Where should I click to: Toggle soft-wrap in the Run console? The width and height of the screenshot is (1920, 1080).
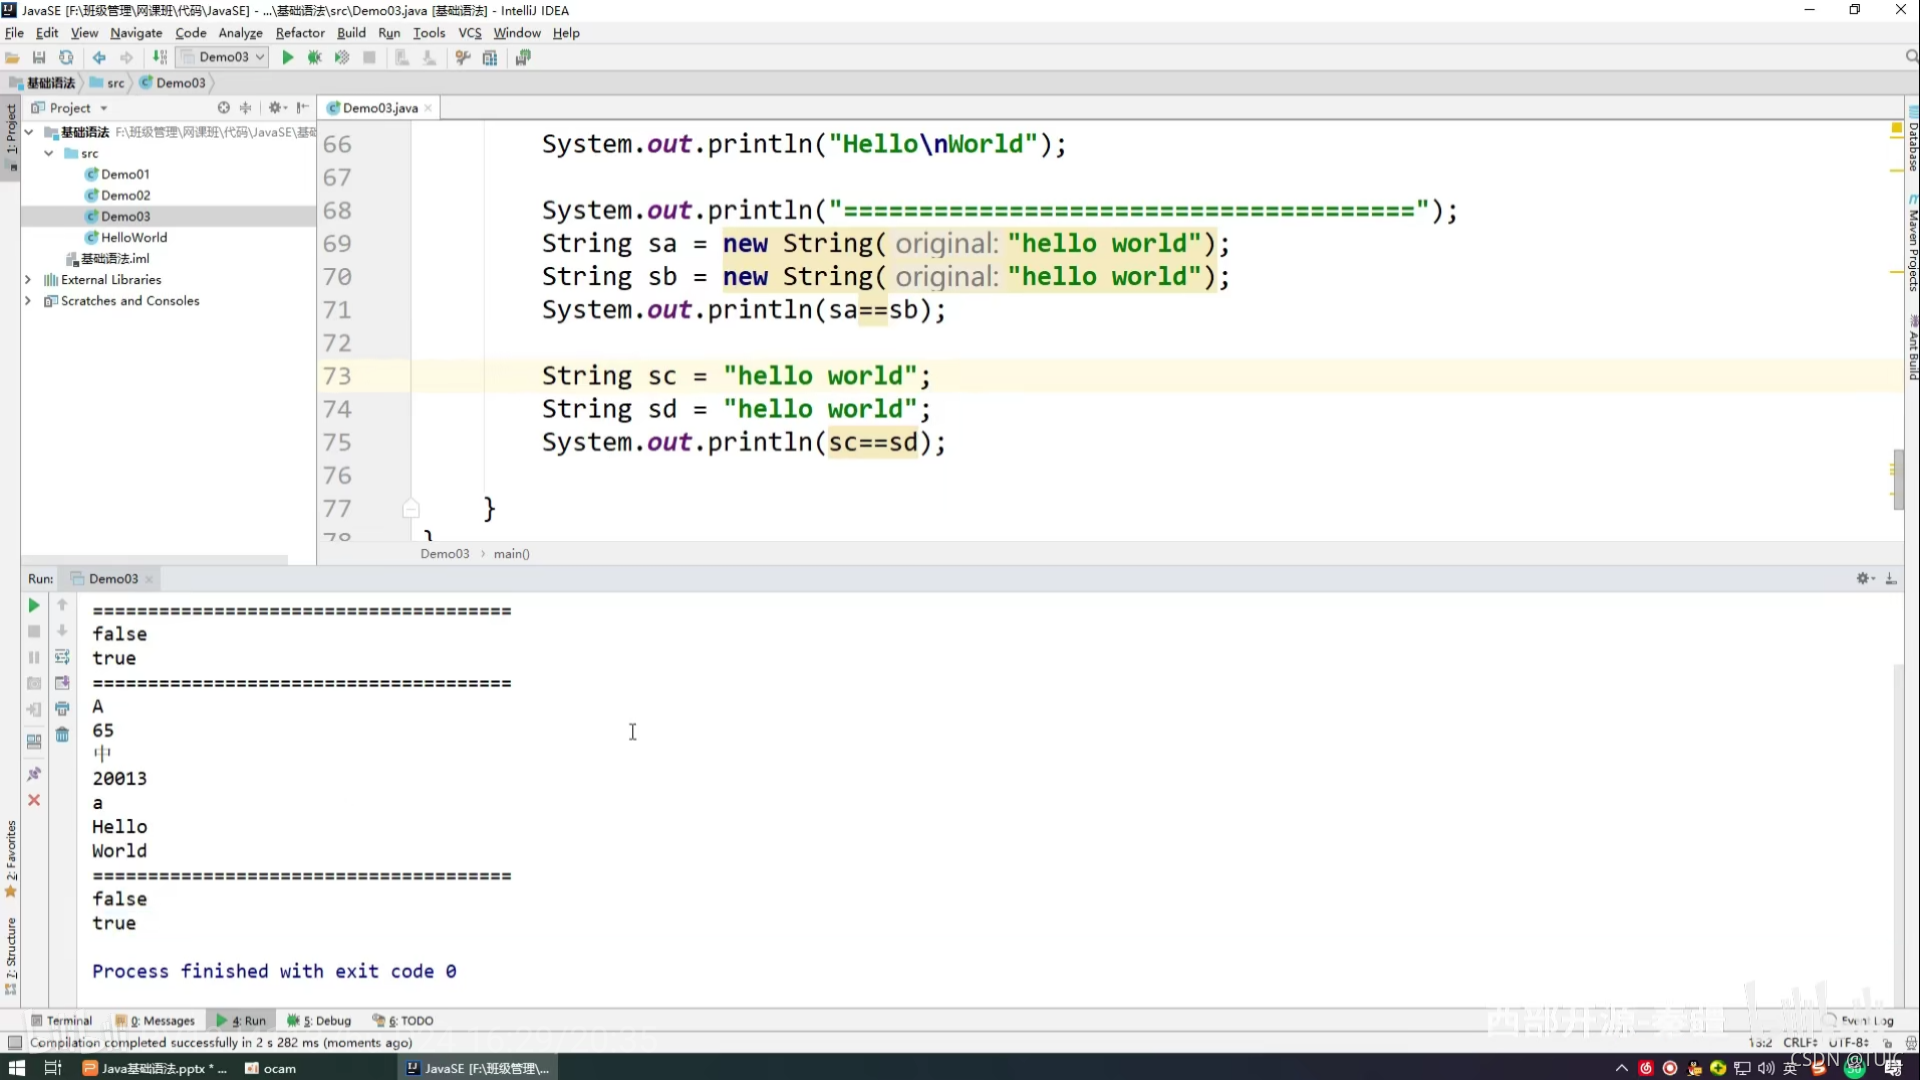(x=62, y=658)
